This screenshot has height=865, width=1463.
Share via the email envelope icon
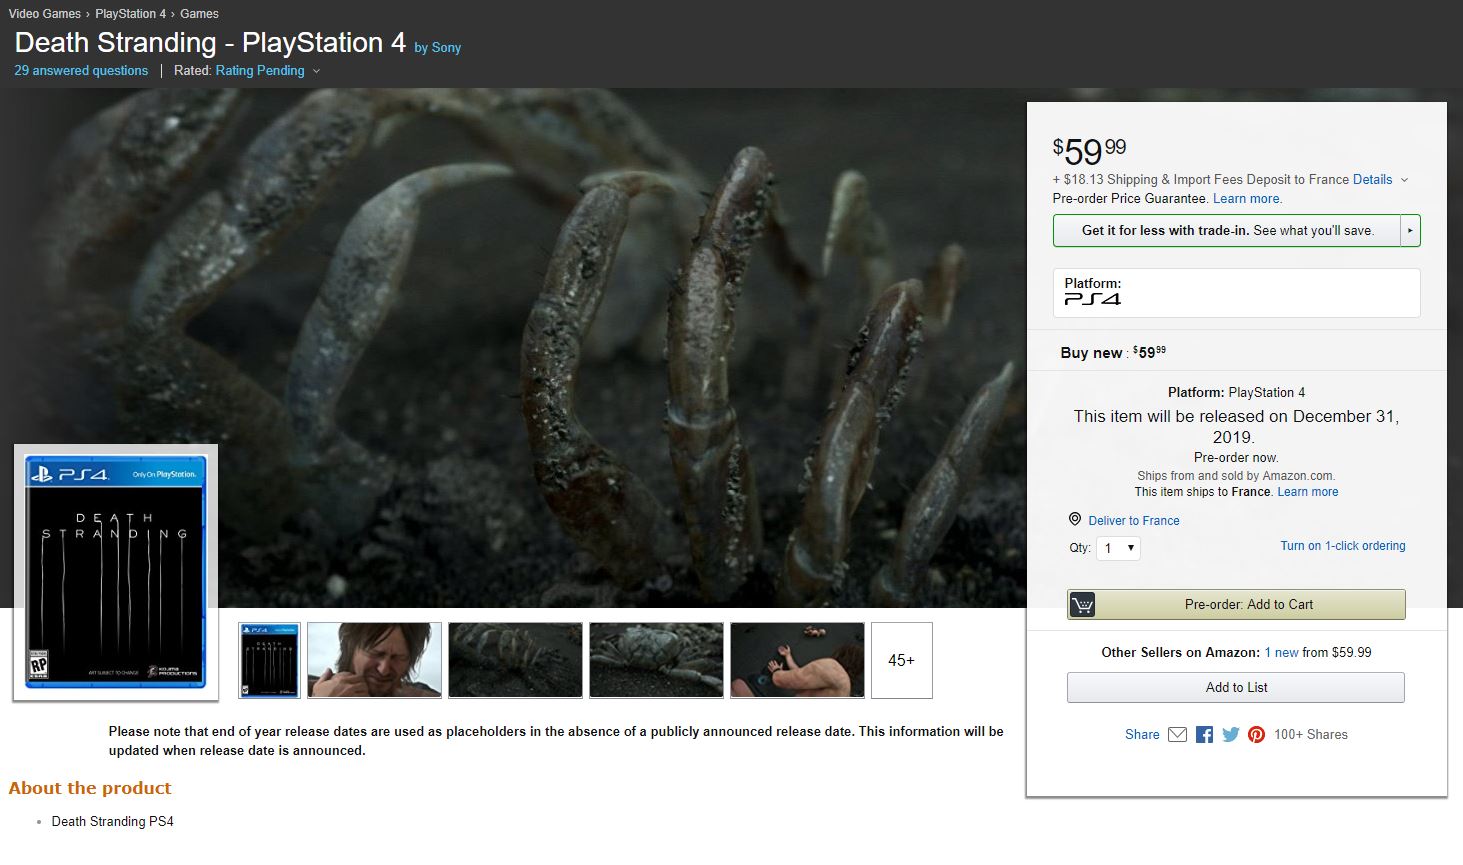[1177, 735]
